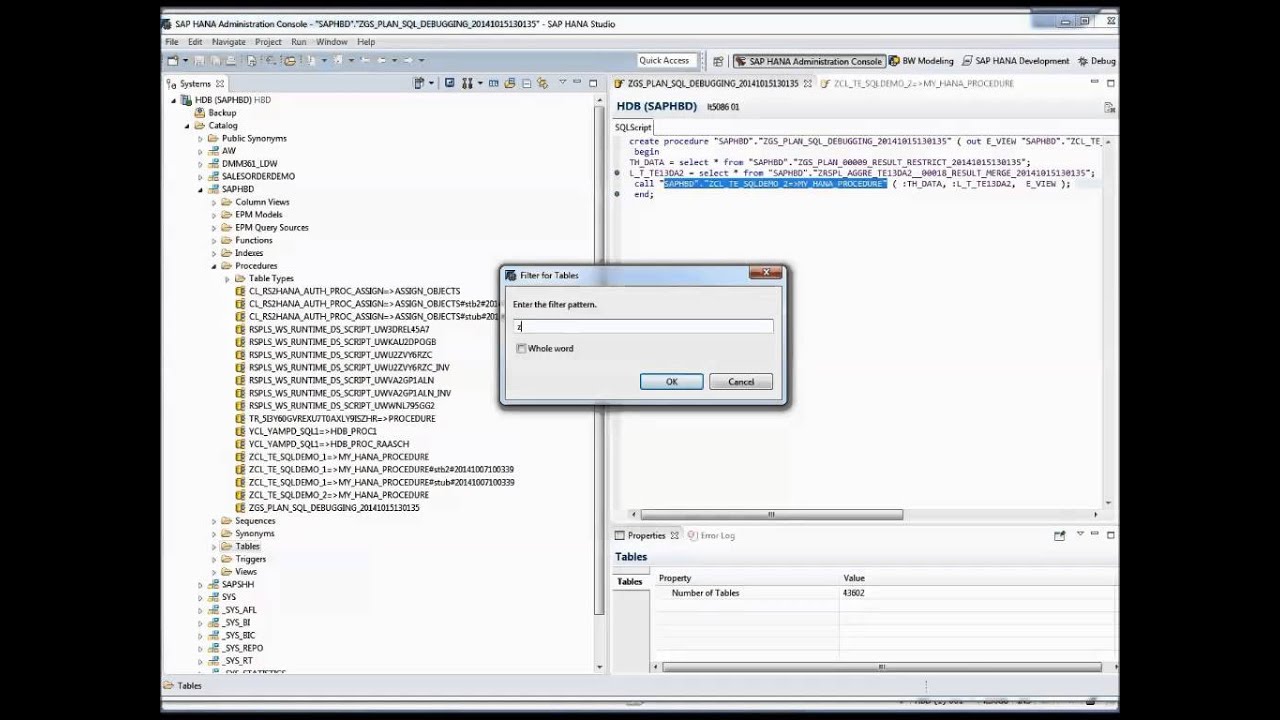The height and width of the screenshot is (720, 1280).
Task: Click the value 43602 in Properties
Action: 853,593
